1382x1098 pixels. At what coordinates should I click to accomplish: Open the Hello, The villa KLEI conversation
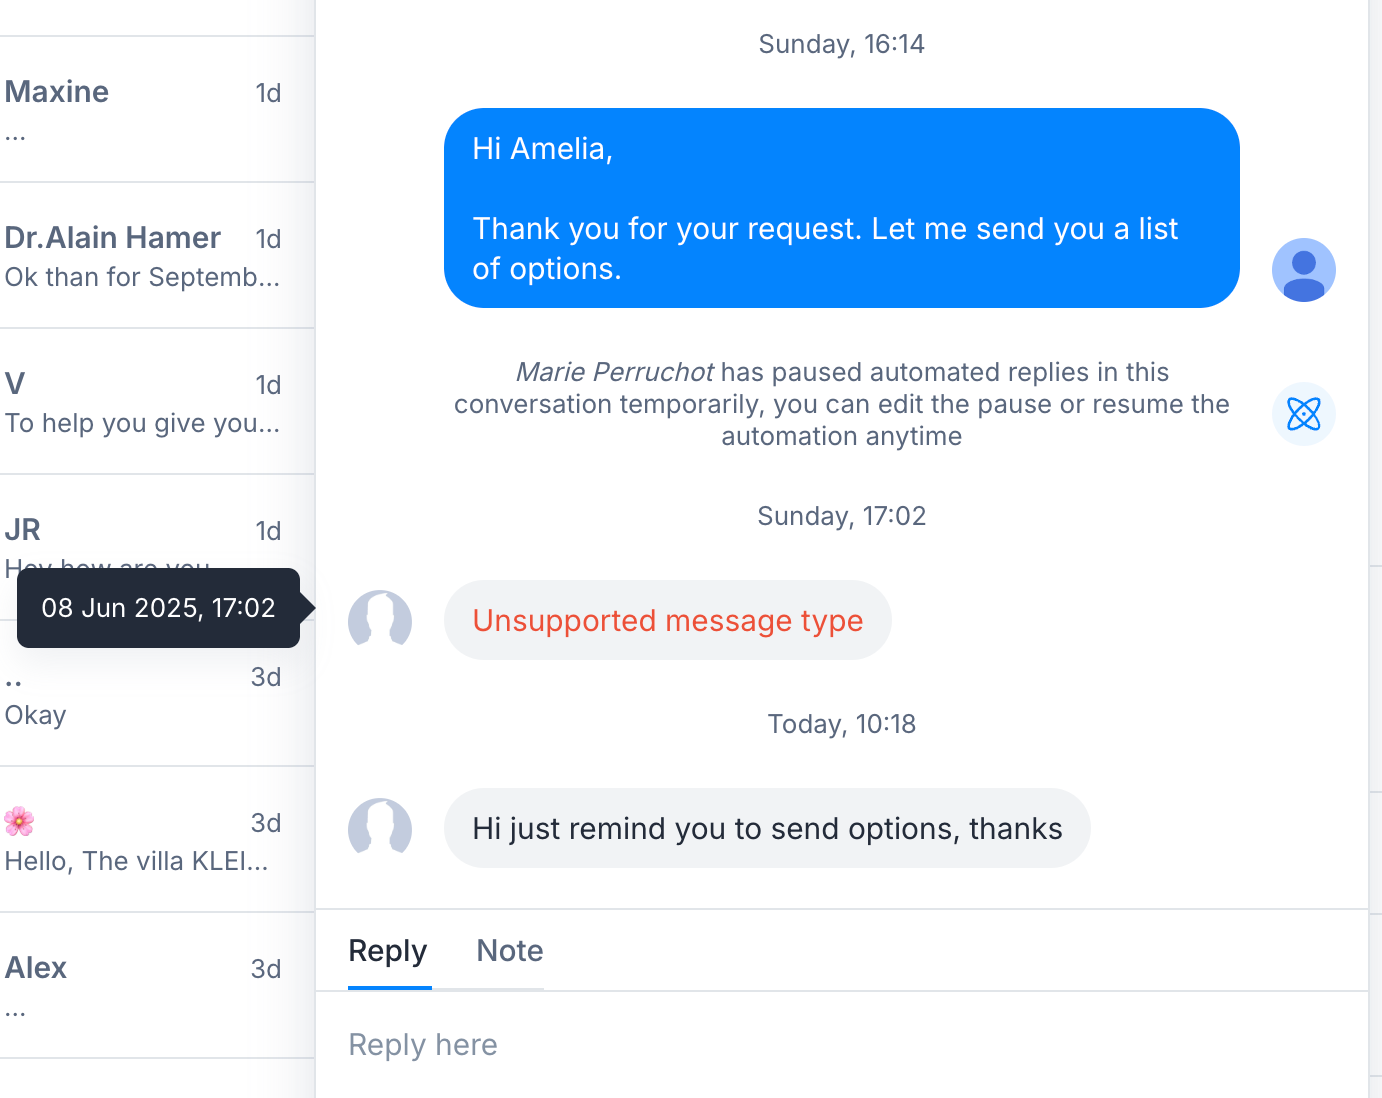coord(157,840)
